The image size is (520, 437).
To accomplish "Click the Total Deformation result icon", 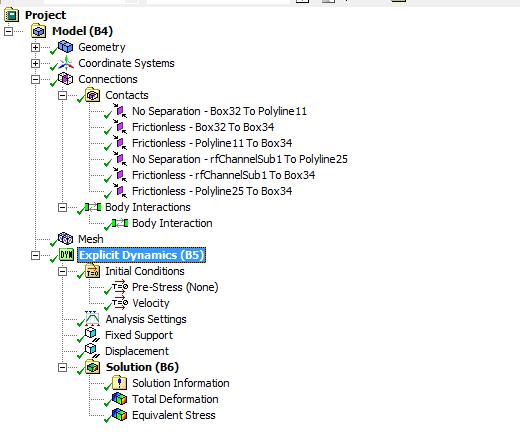I will [119, 399].
